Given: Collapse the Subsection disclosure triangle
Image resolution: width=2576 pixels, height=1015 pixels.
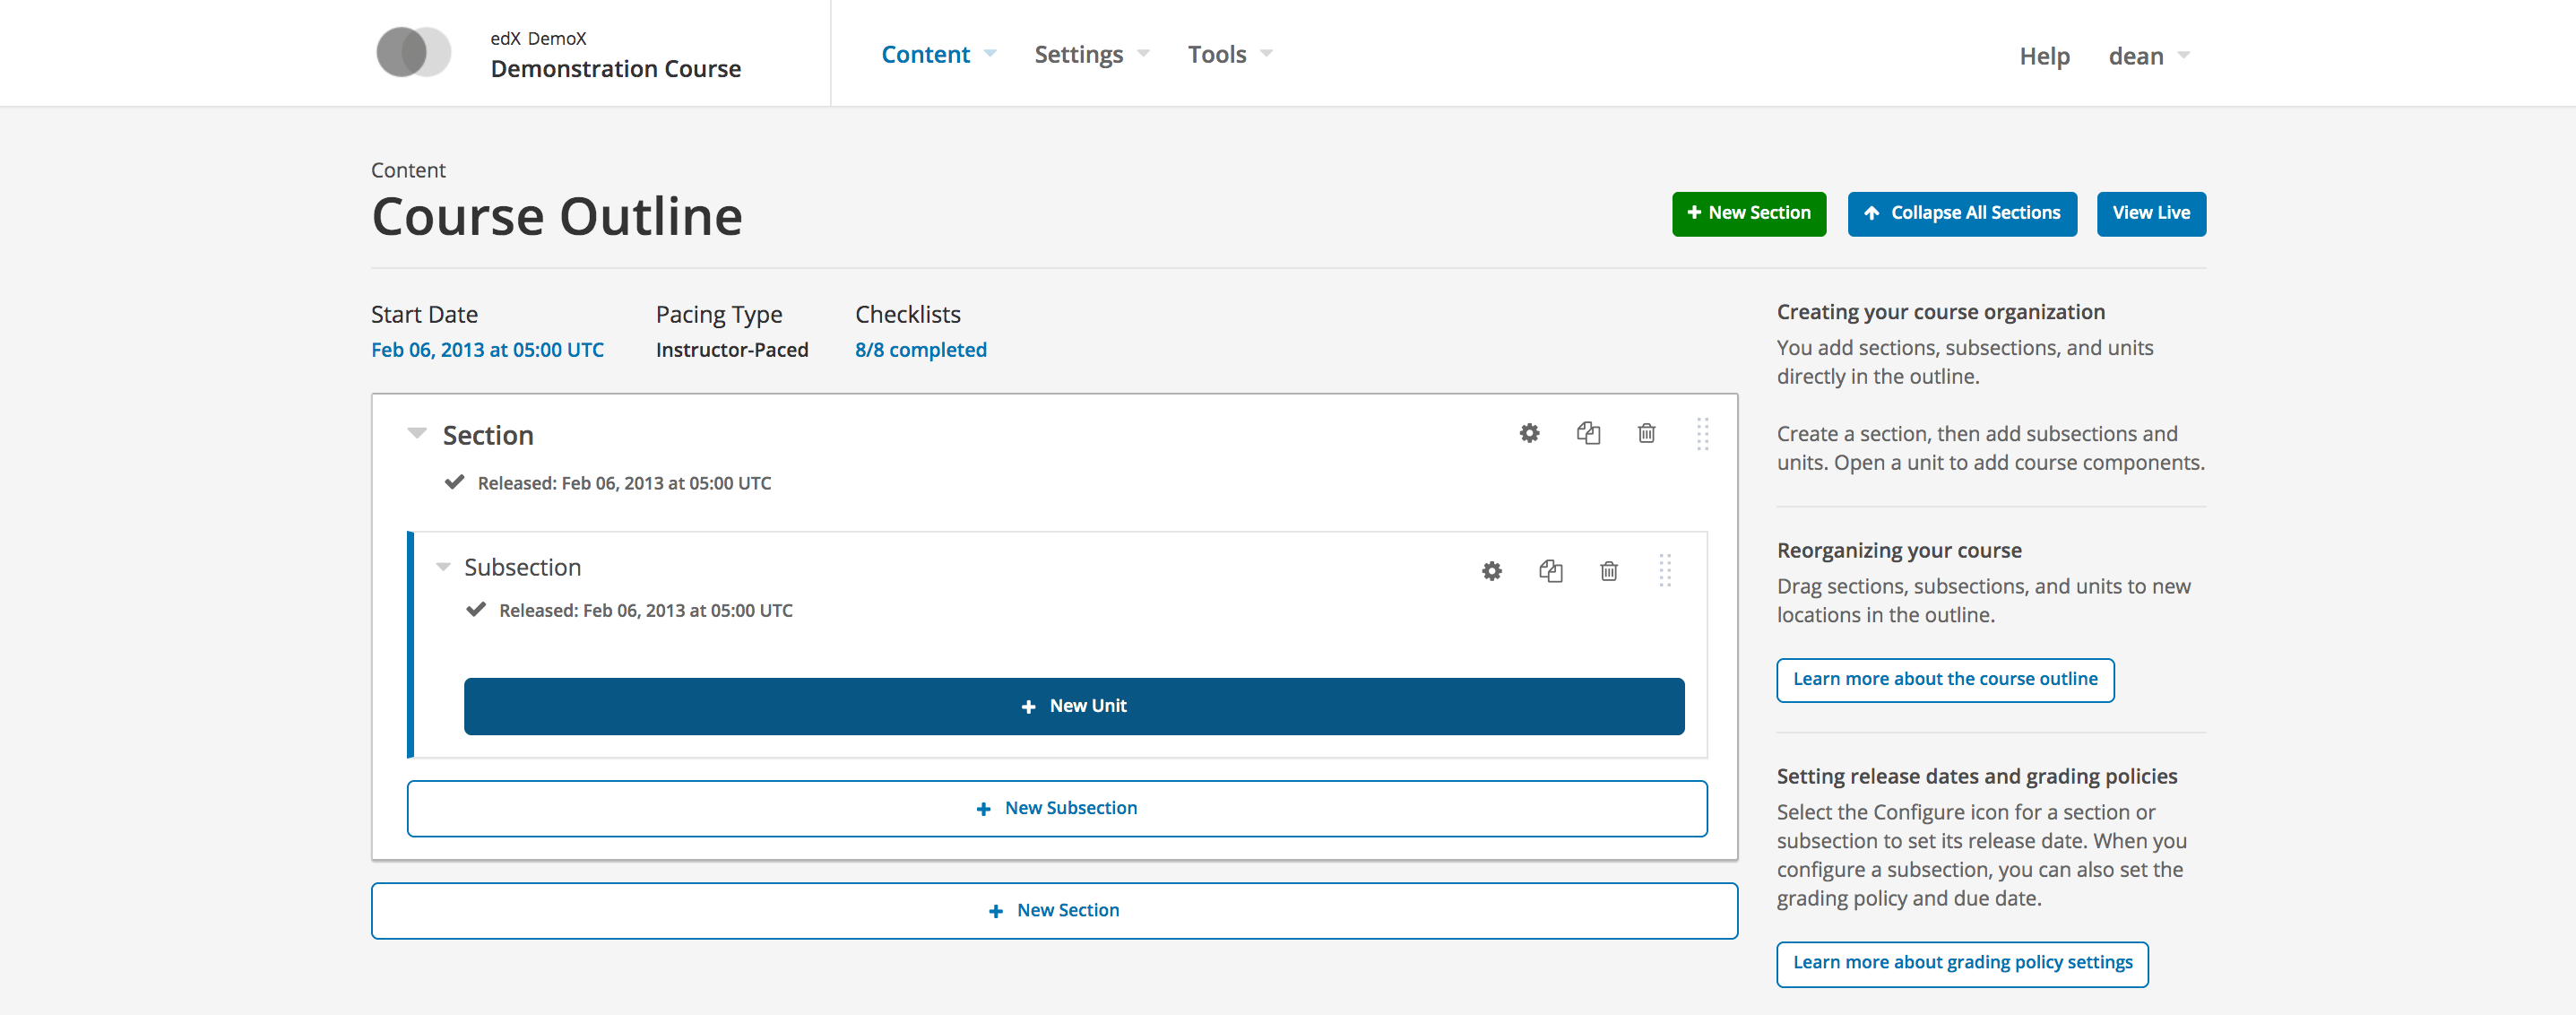Looking at the screenshot, I should (x=443, y=566).
